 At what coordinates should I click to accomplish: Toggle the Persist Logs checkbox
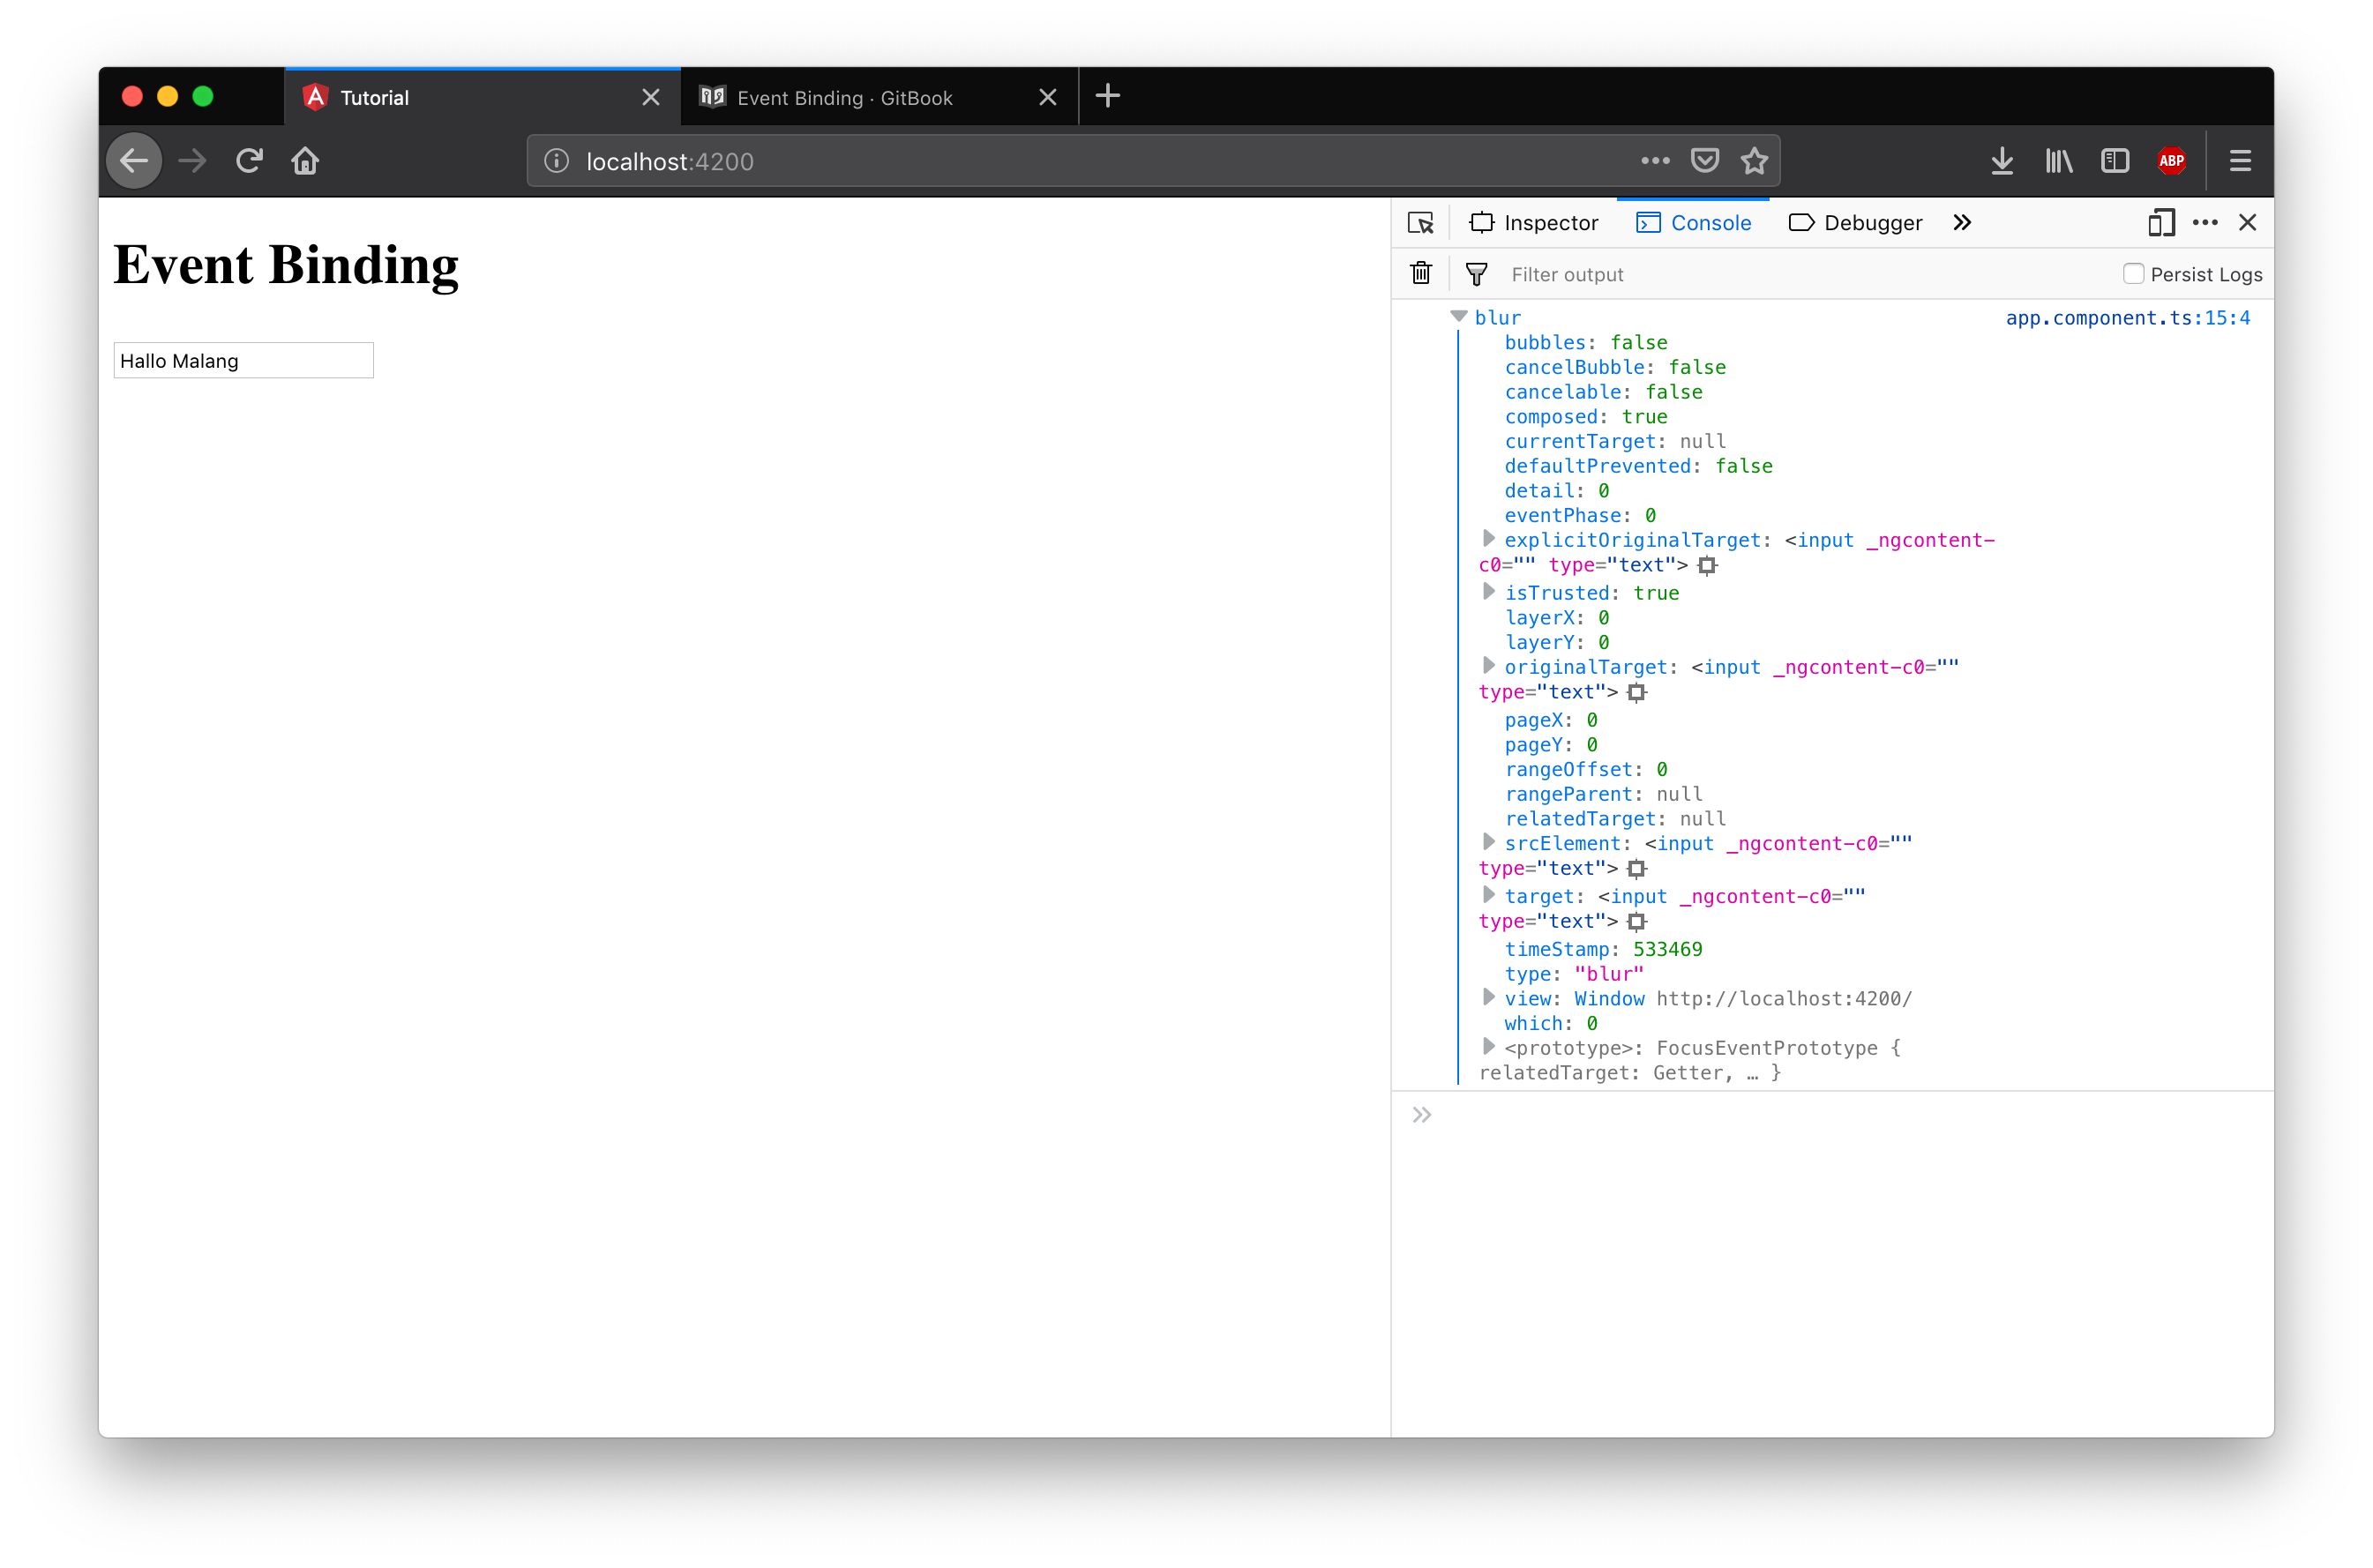[2133, 273]
